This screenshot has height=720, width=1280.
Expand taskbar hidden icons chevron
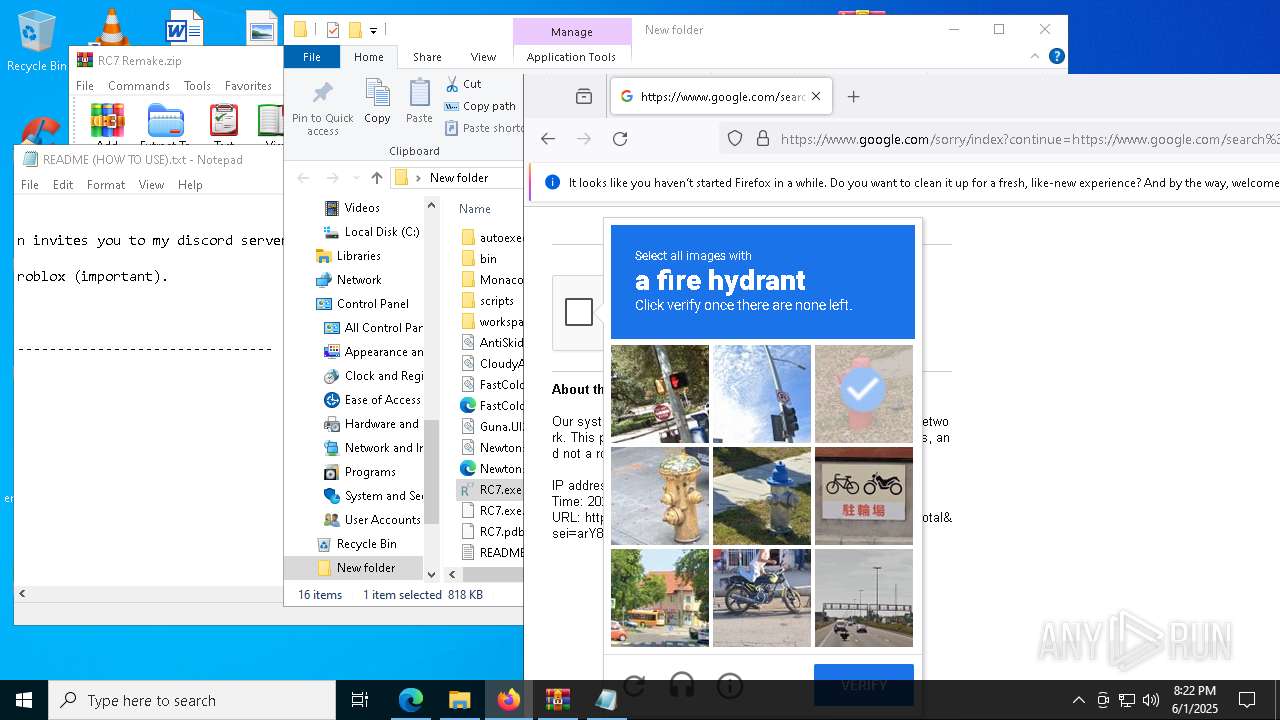pos(1078,700)
